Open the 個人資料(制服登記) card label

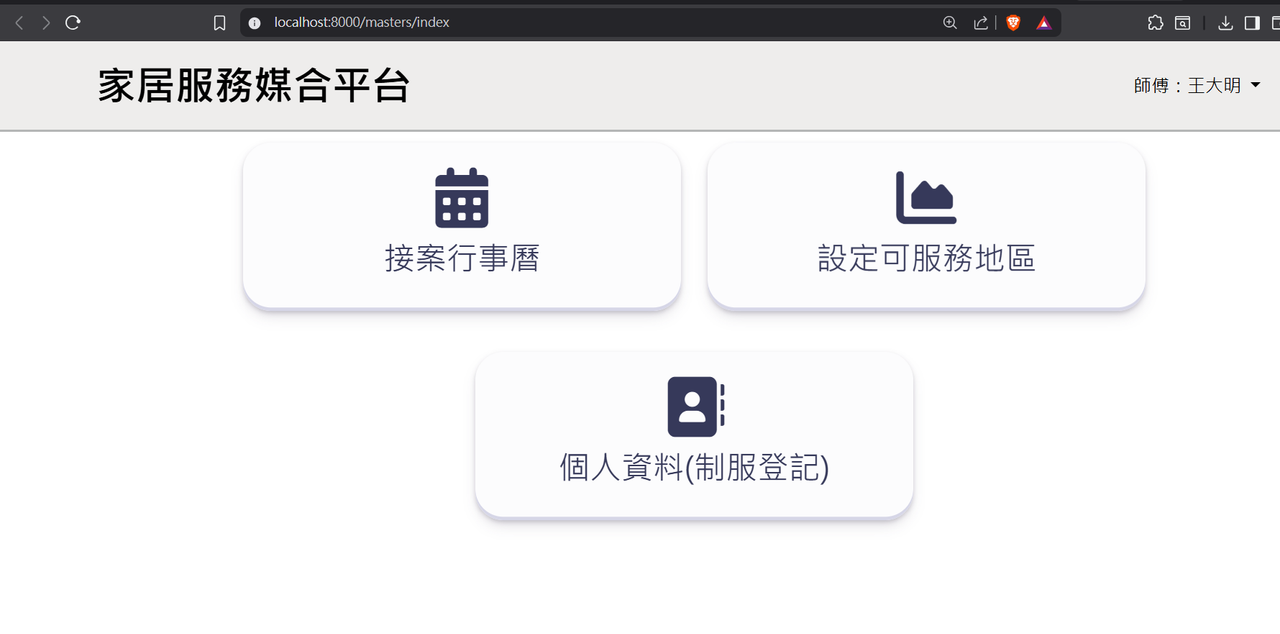(x=694, y=468)
